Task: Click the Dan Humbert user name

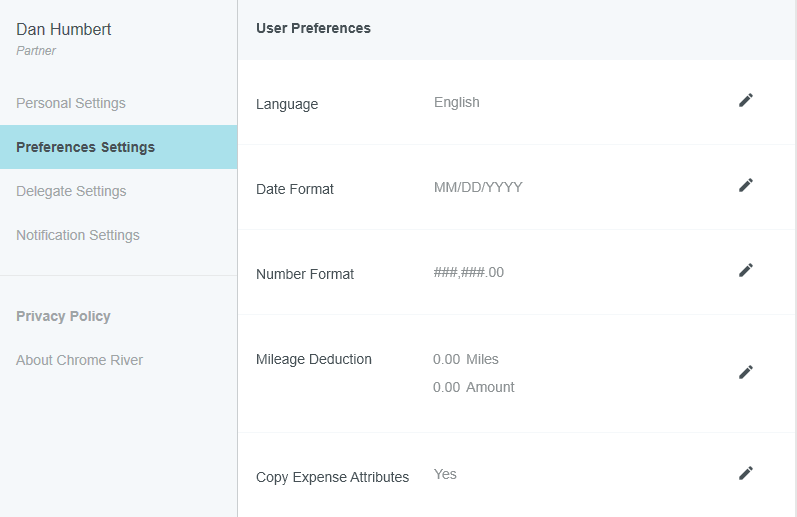Action: 64,30
